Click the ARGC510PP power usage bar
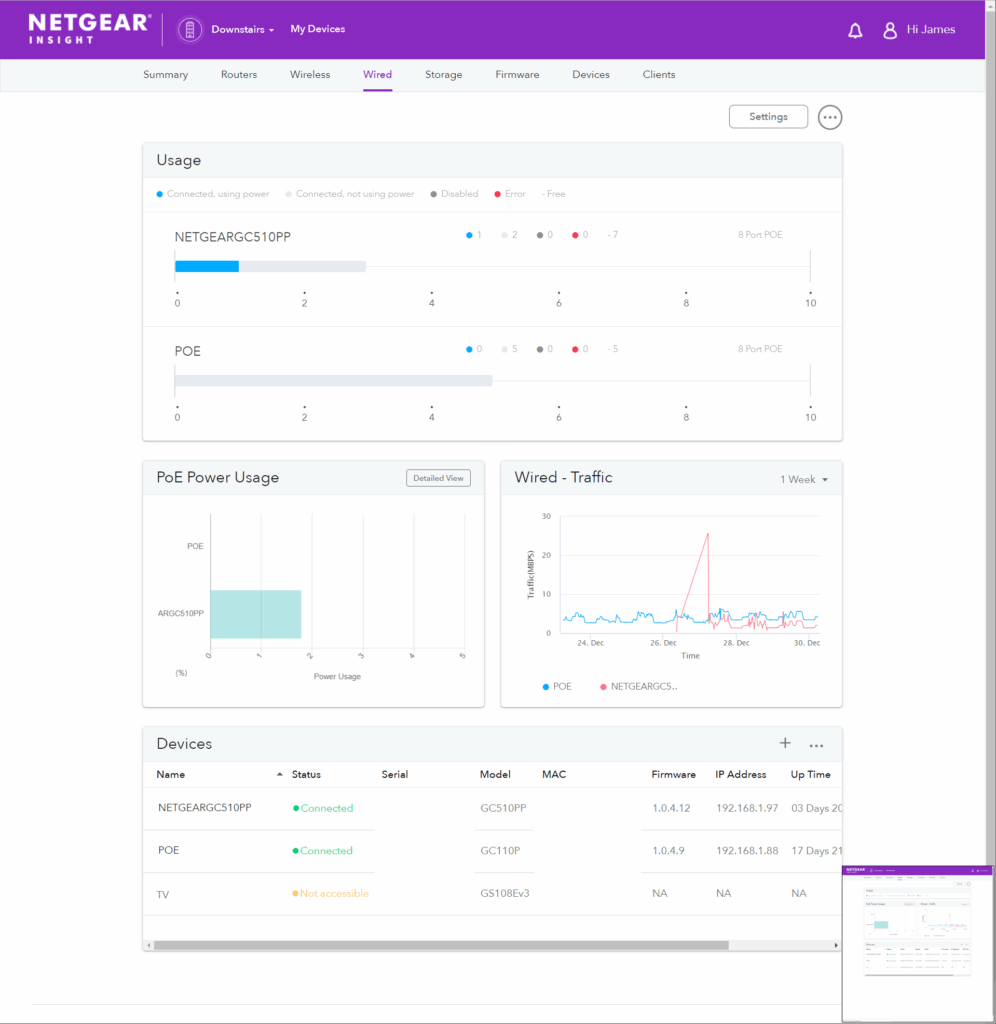The height and width of the screenshot is (1024, 996). tap(255, 614)
